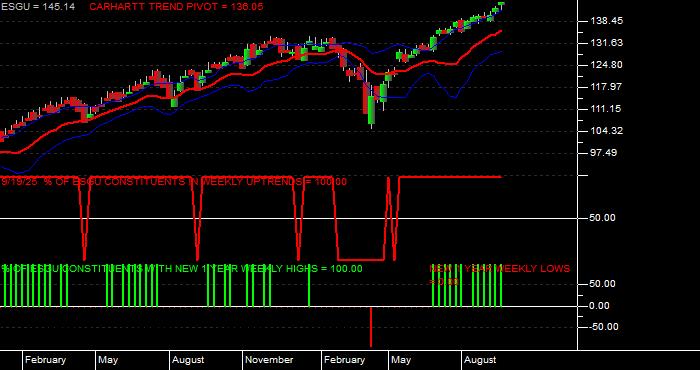
Task: Click the large green candle at the price low
Action: point(371,110)
